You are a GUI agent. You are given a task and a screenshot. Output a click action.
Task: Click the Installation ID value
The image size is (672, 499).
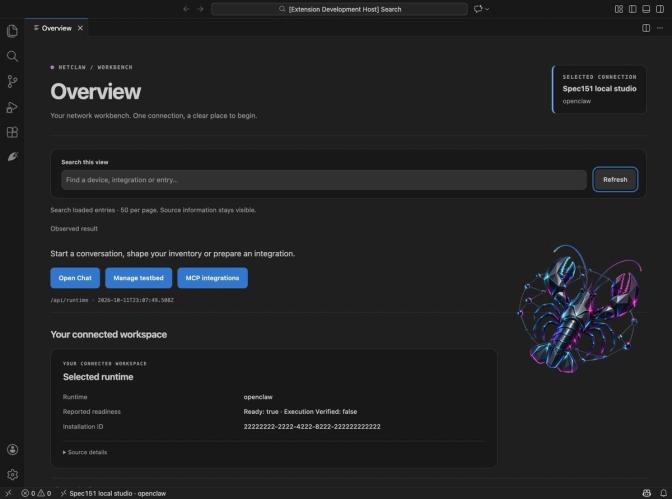pyautogui.click(x=312, y=427)
